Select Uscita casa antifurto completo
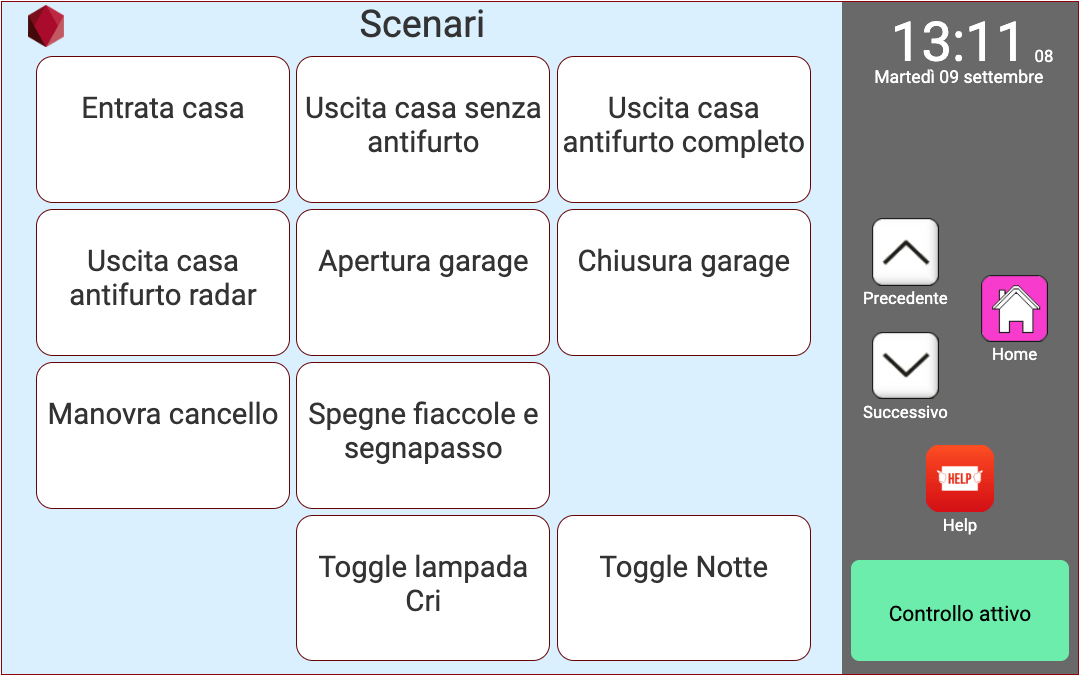 pyautogui.click(x=684, y=129)
